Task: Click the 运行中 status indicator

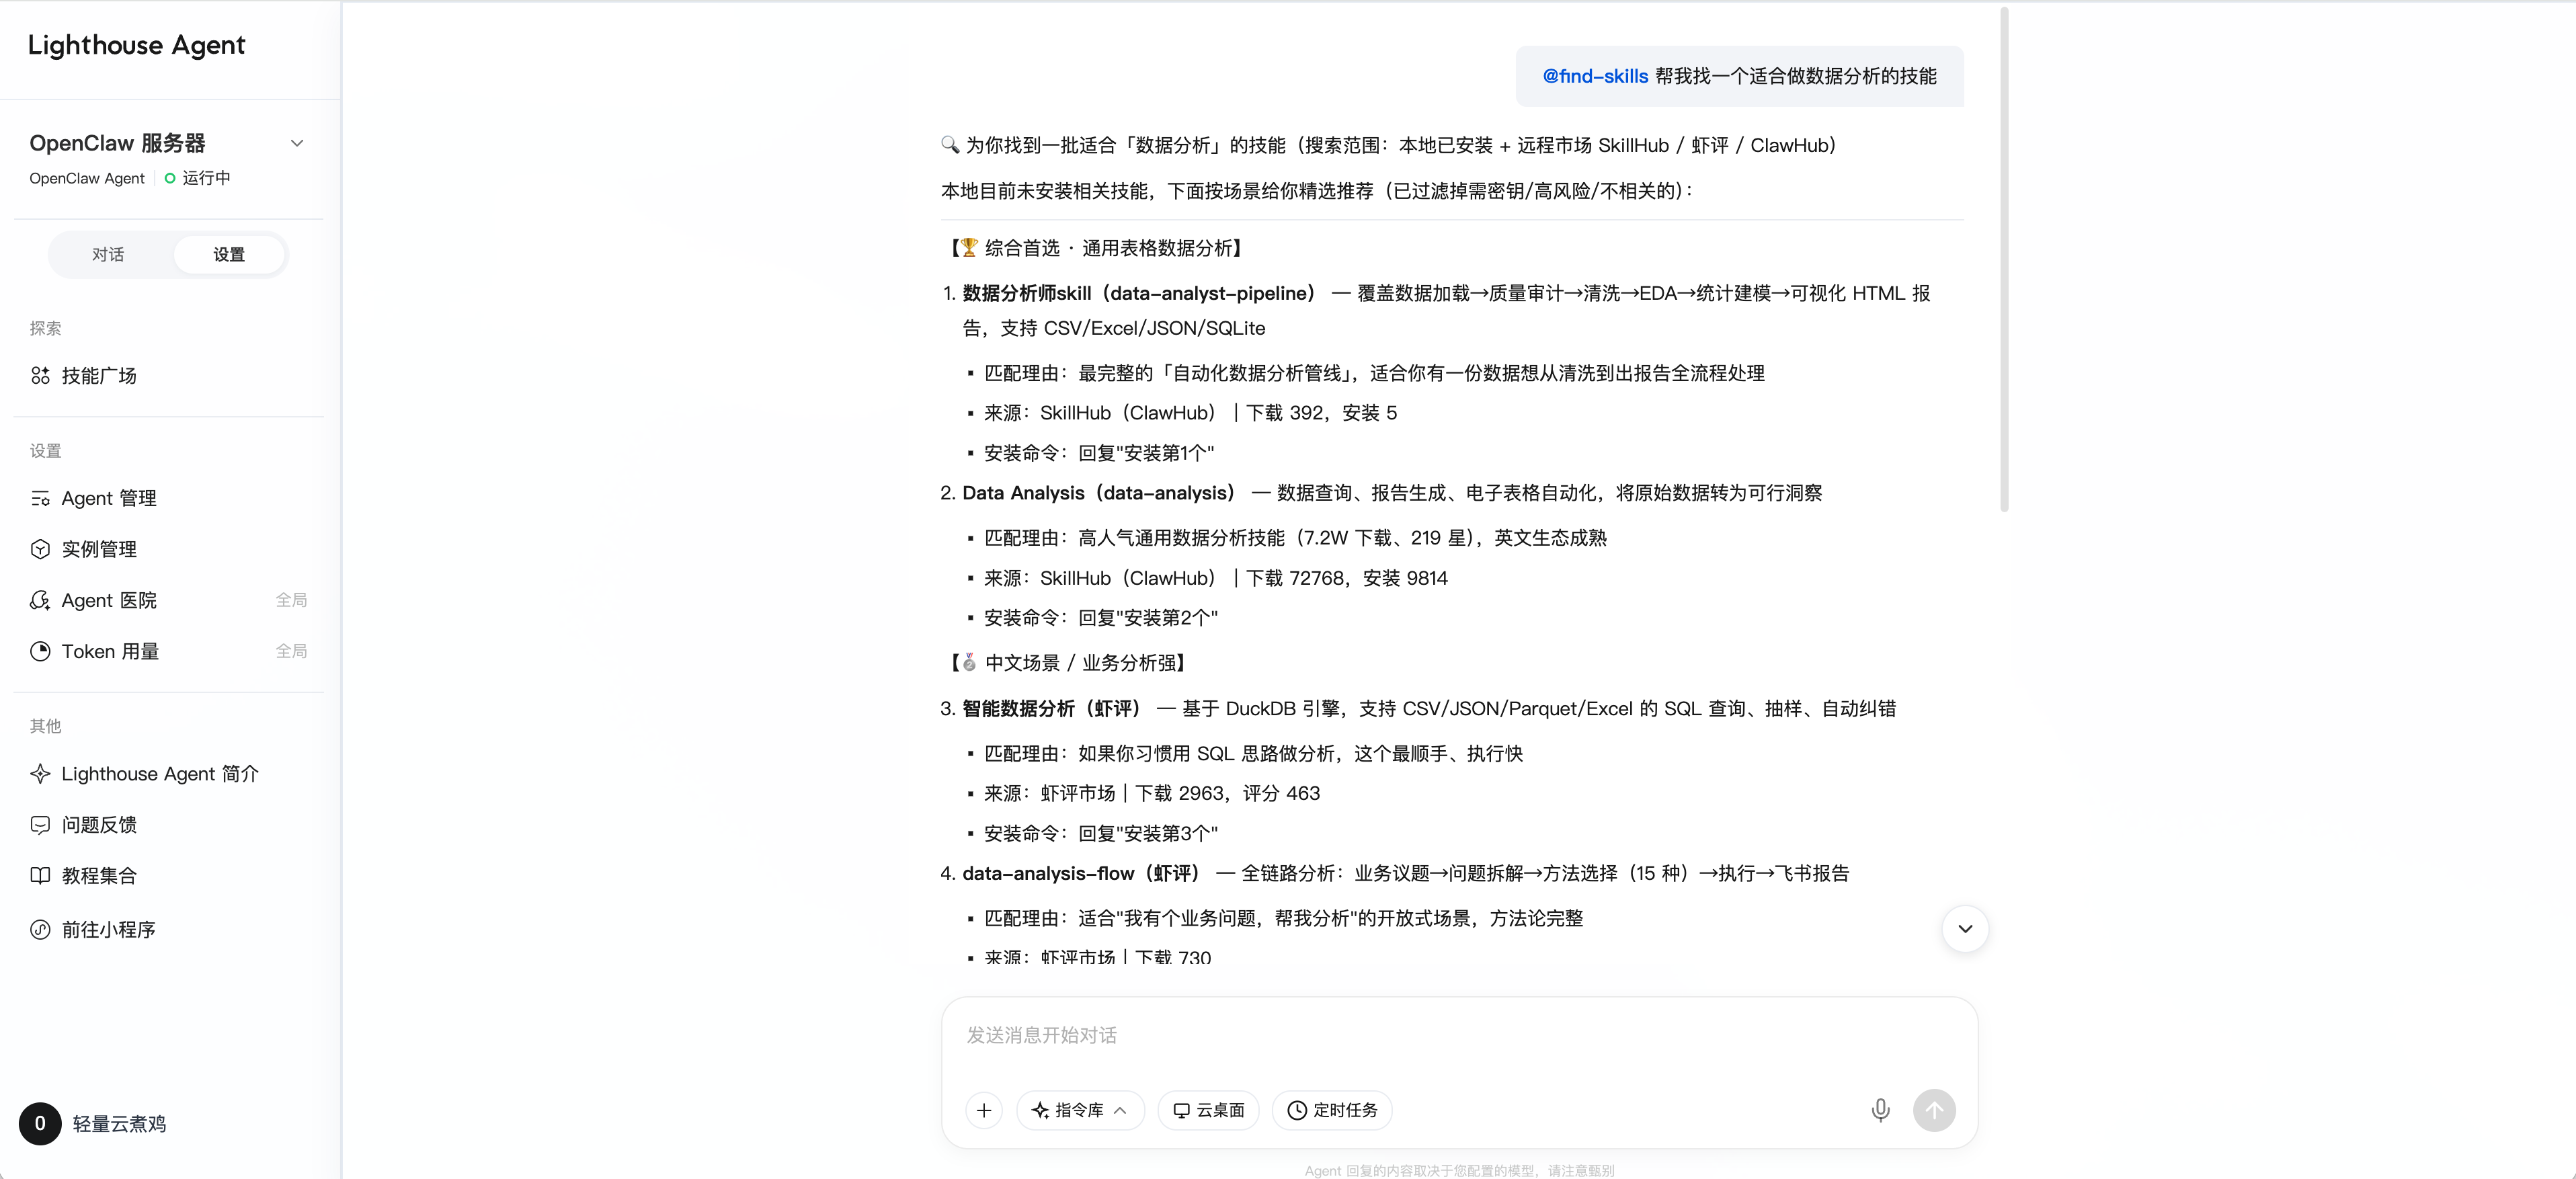Action: pos(198,178)
